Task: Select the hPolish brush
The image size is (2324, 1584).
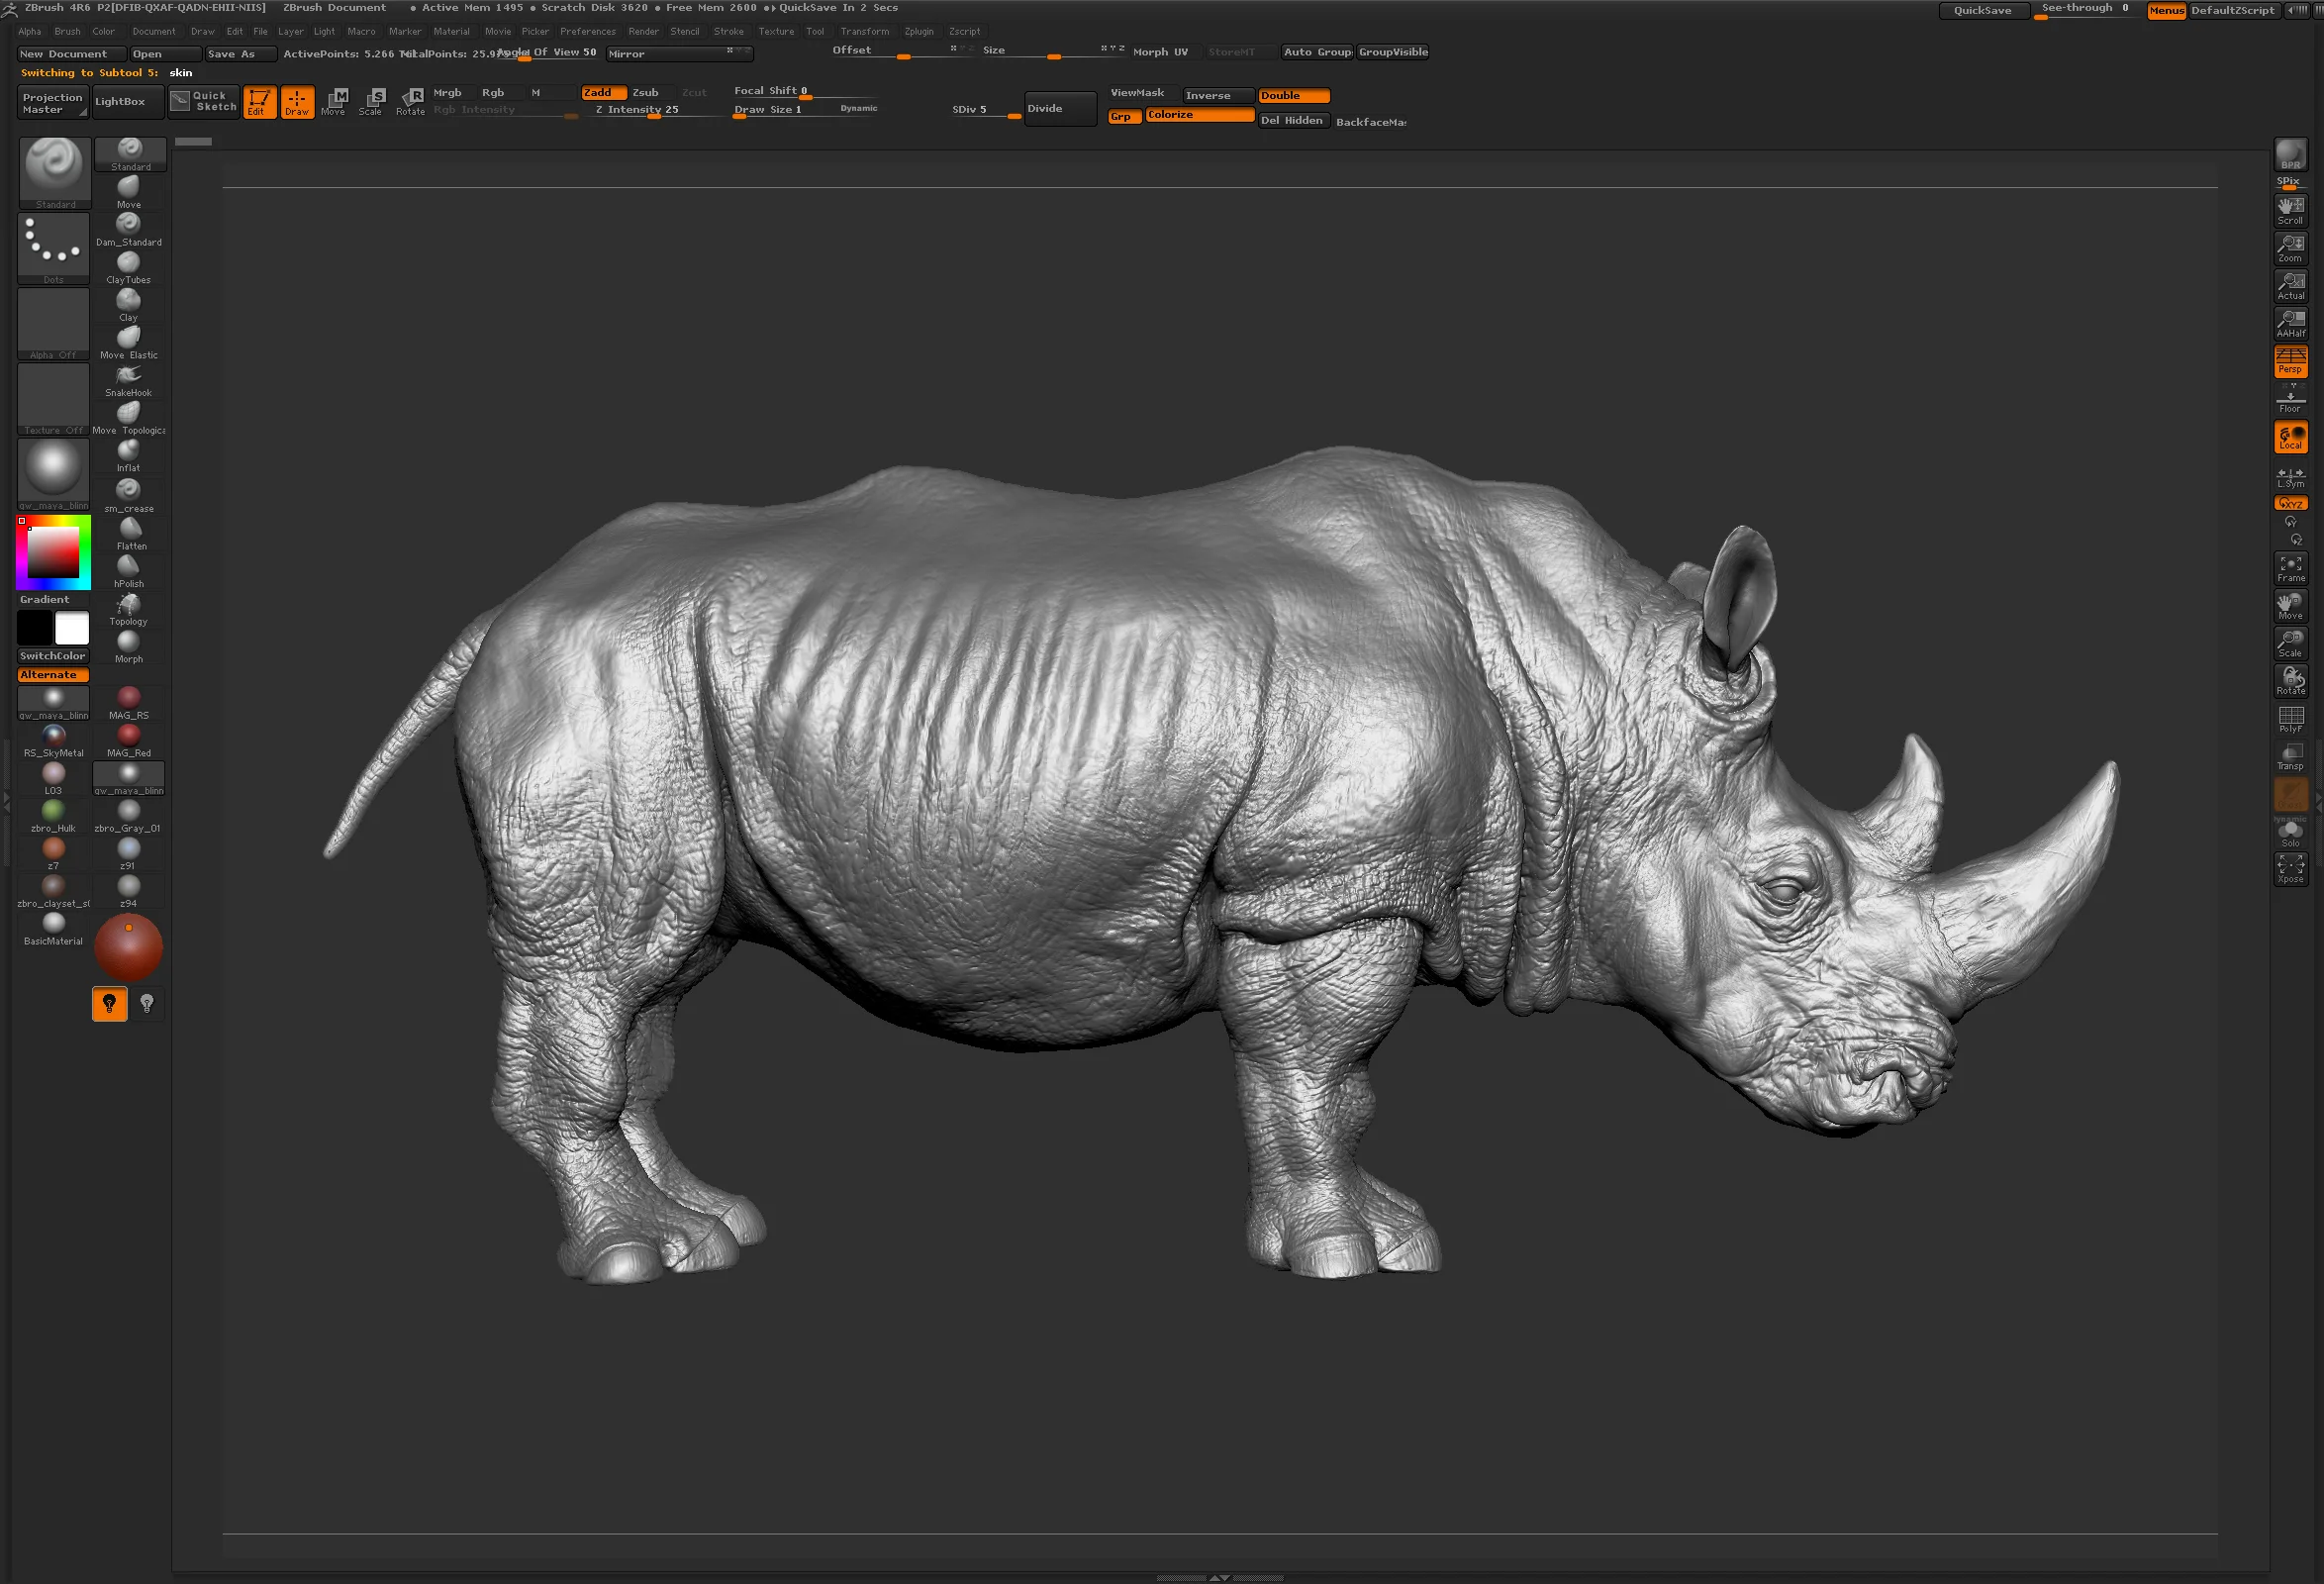Action: coord(129,571)
